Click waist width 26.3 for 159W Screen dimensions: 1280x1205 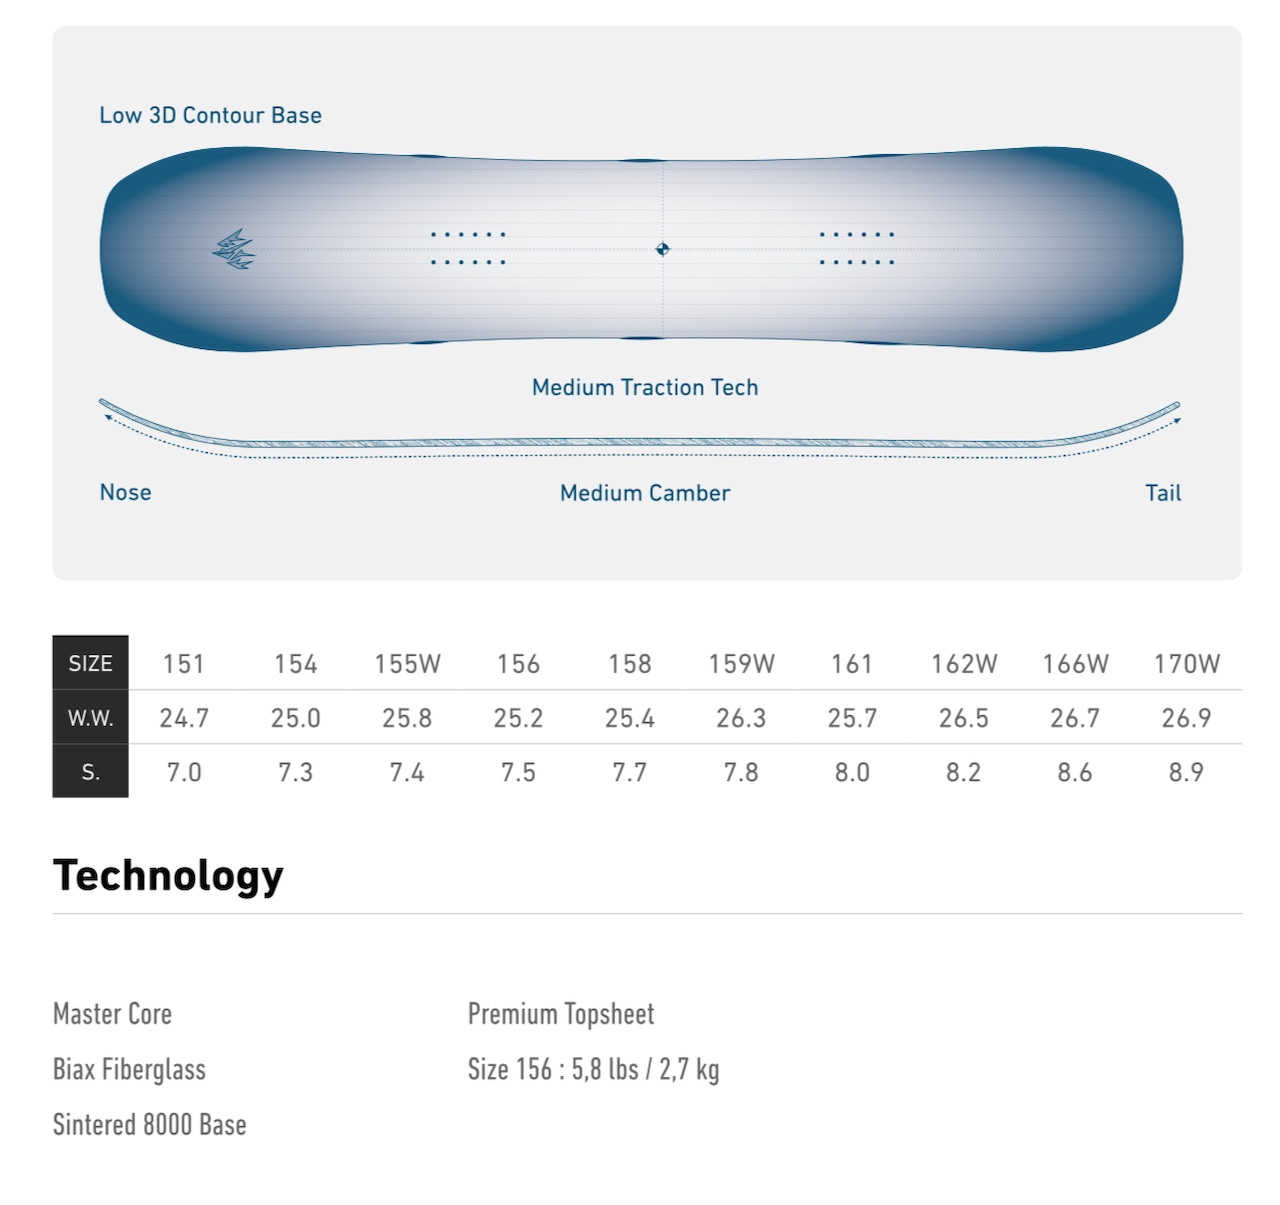tap(741, 718)
